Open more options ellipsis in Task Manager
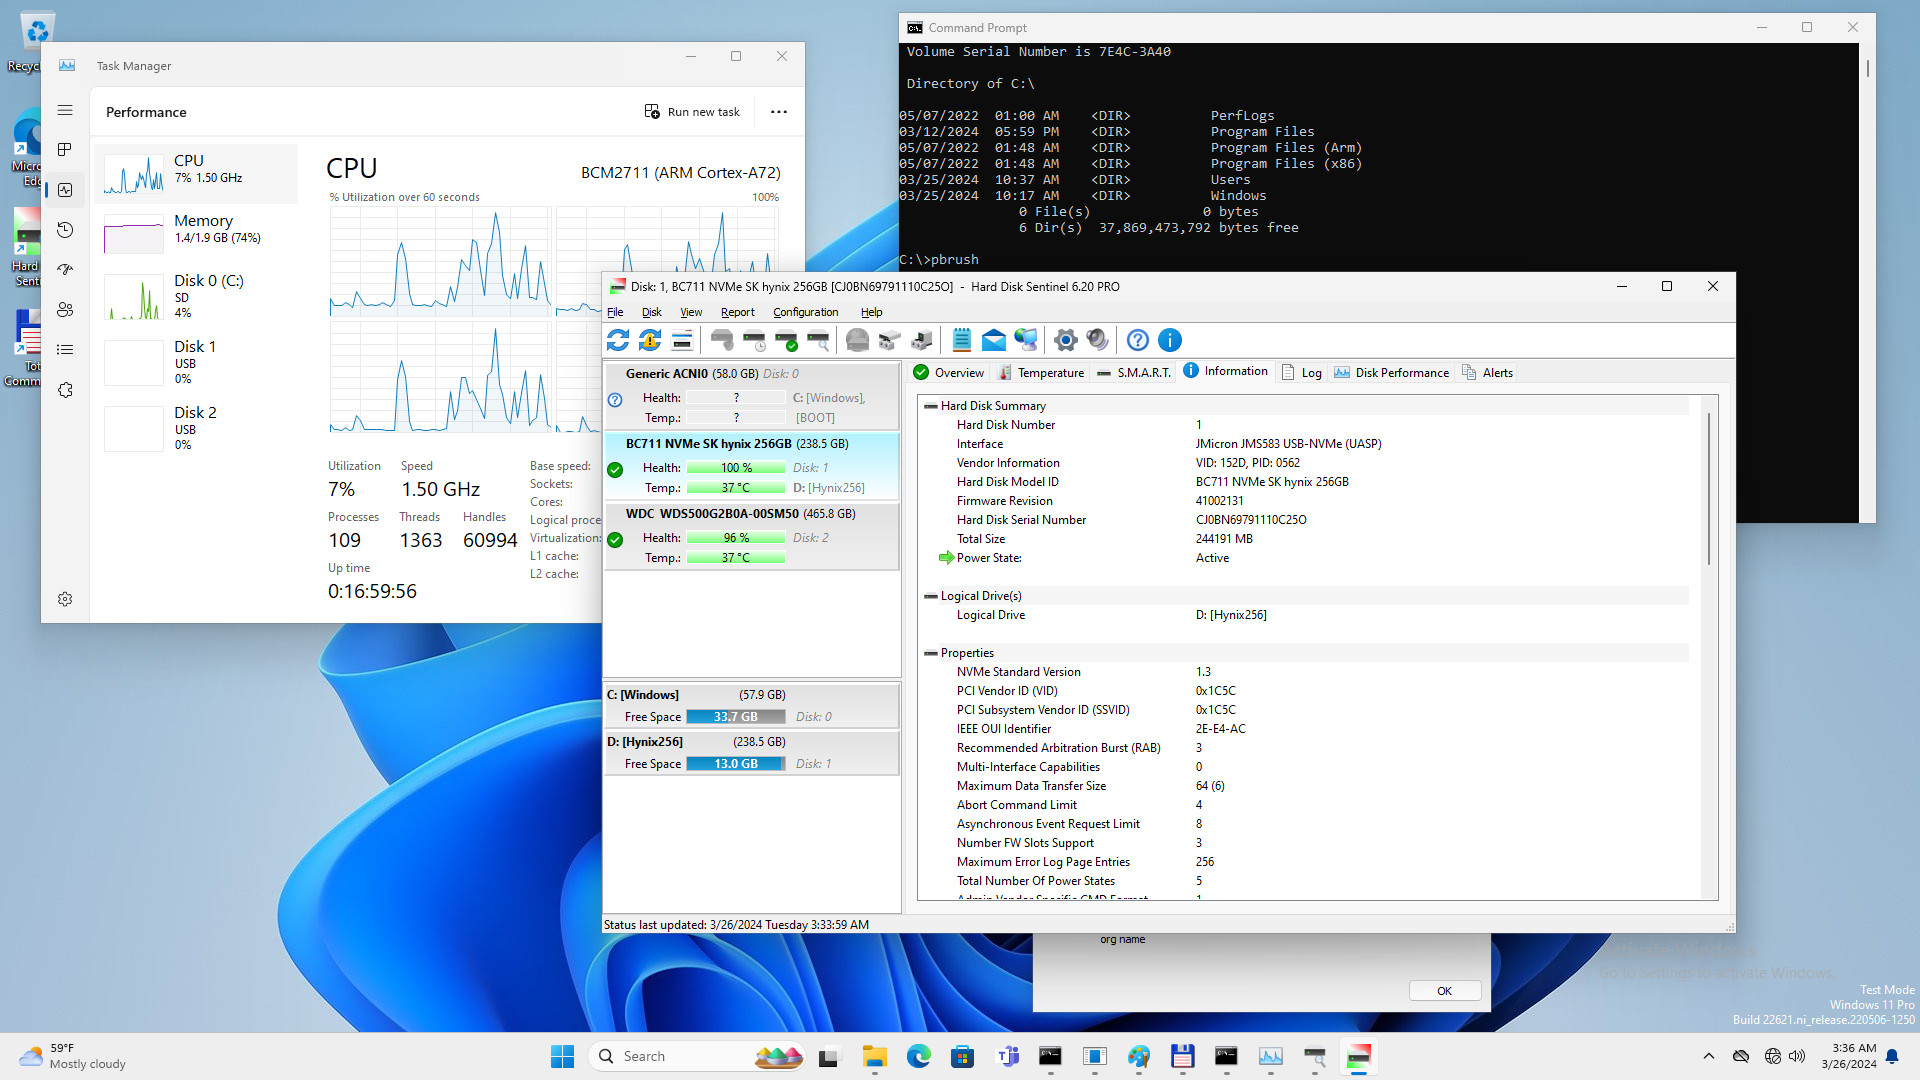 pyautogui.click(x=779, y=112)
